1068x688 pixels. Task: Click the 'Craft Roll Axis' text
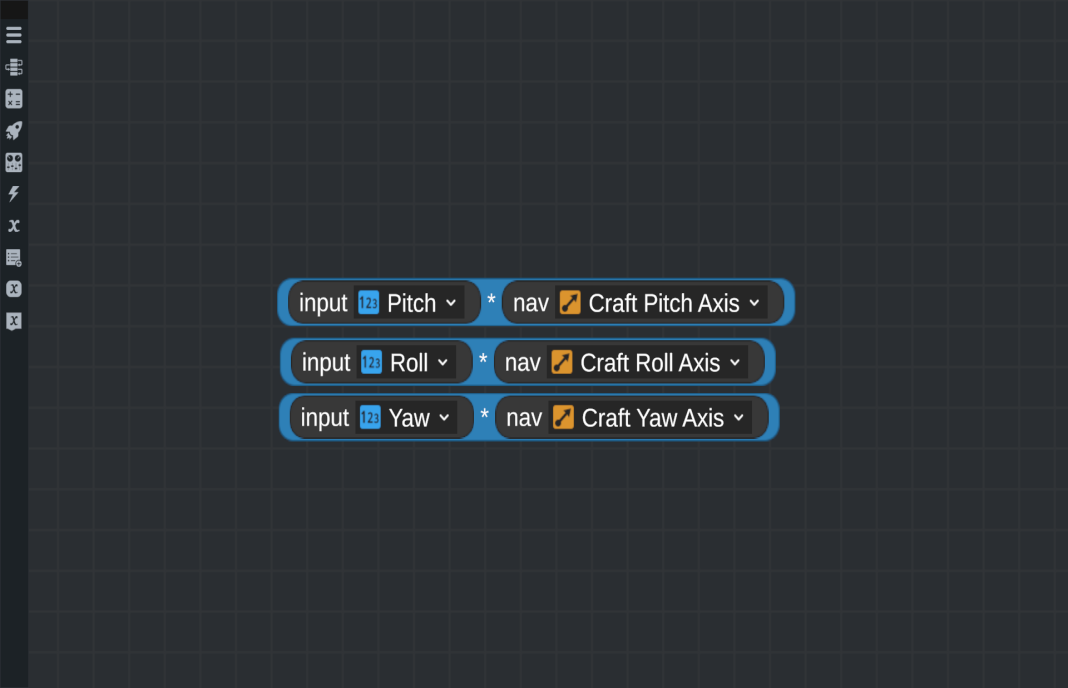click(650, 363)
